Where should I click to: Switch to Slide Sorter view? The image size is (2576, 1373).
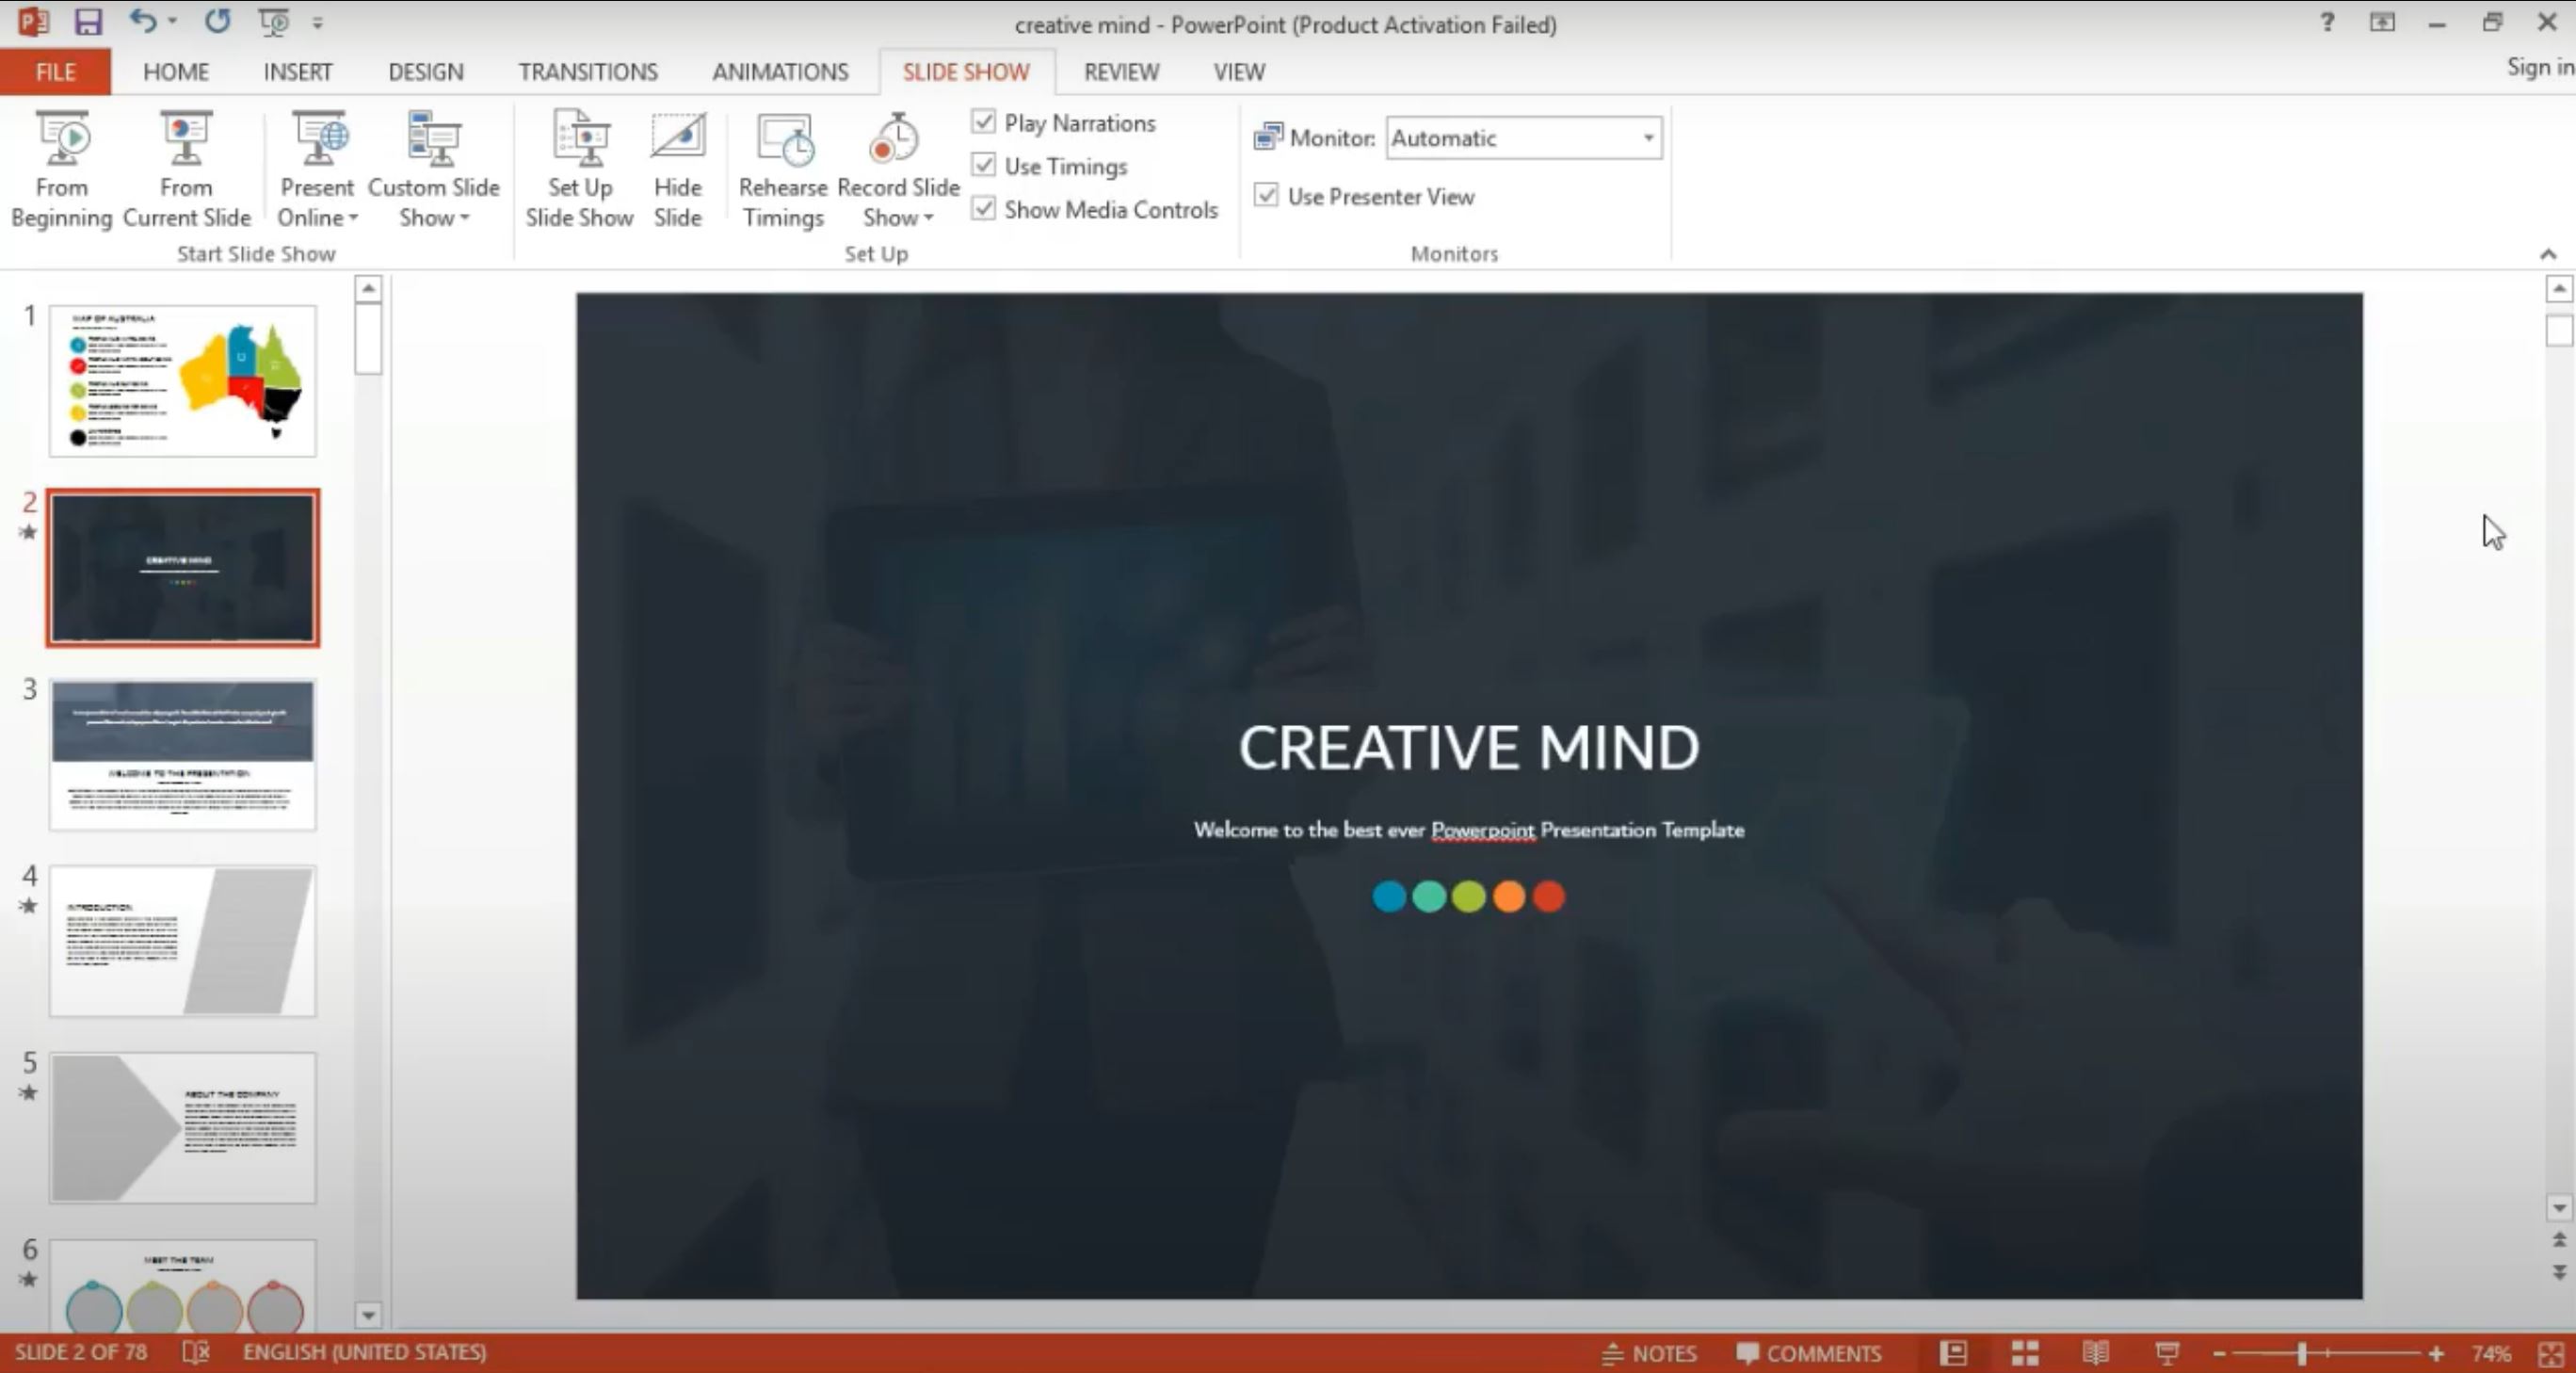(2026, 1353)
